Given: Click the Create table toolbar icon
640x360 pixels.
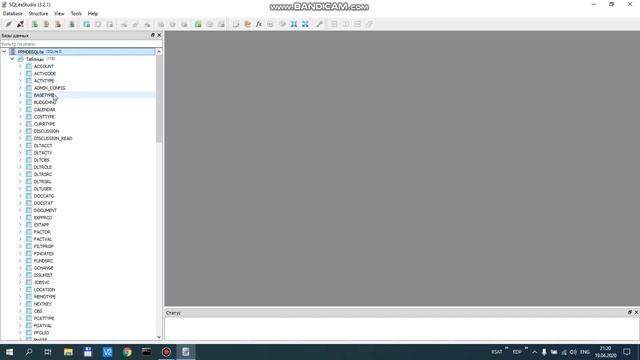Looking at the screenshot, I should pyautogui.click(x=87, y=24).
